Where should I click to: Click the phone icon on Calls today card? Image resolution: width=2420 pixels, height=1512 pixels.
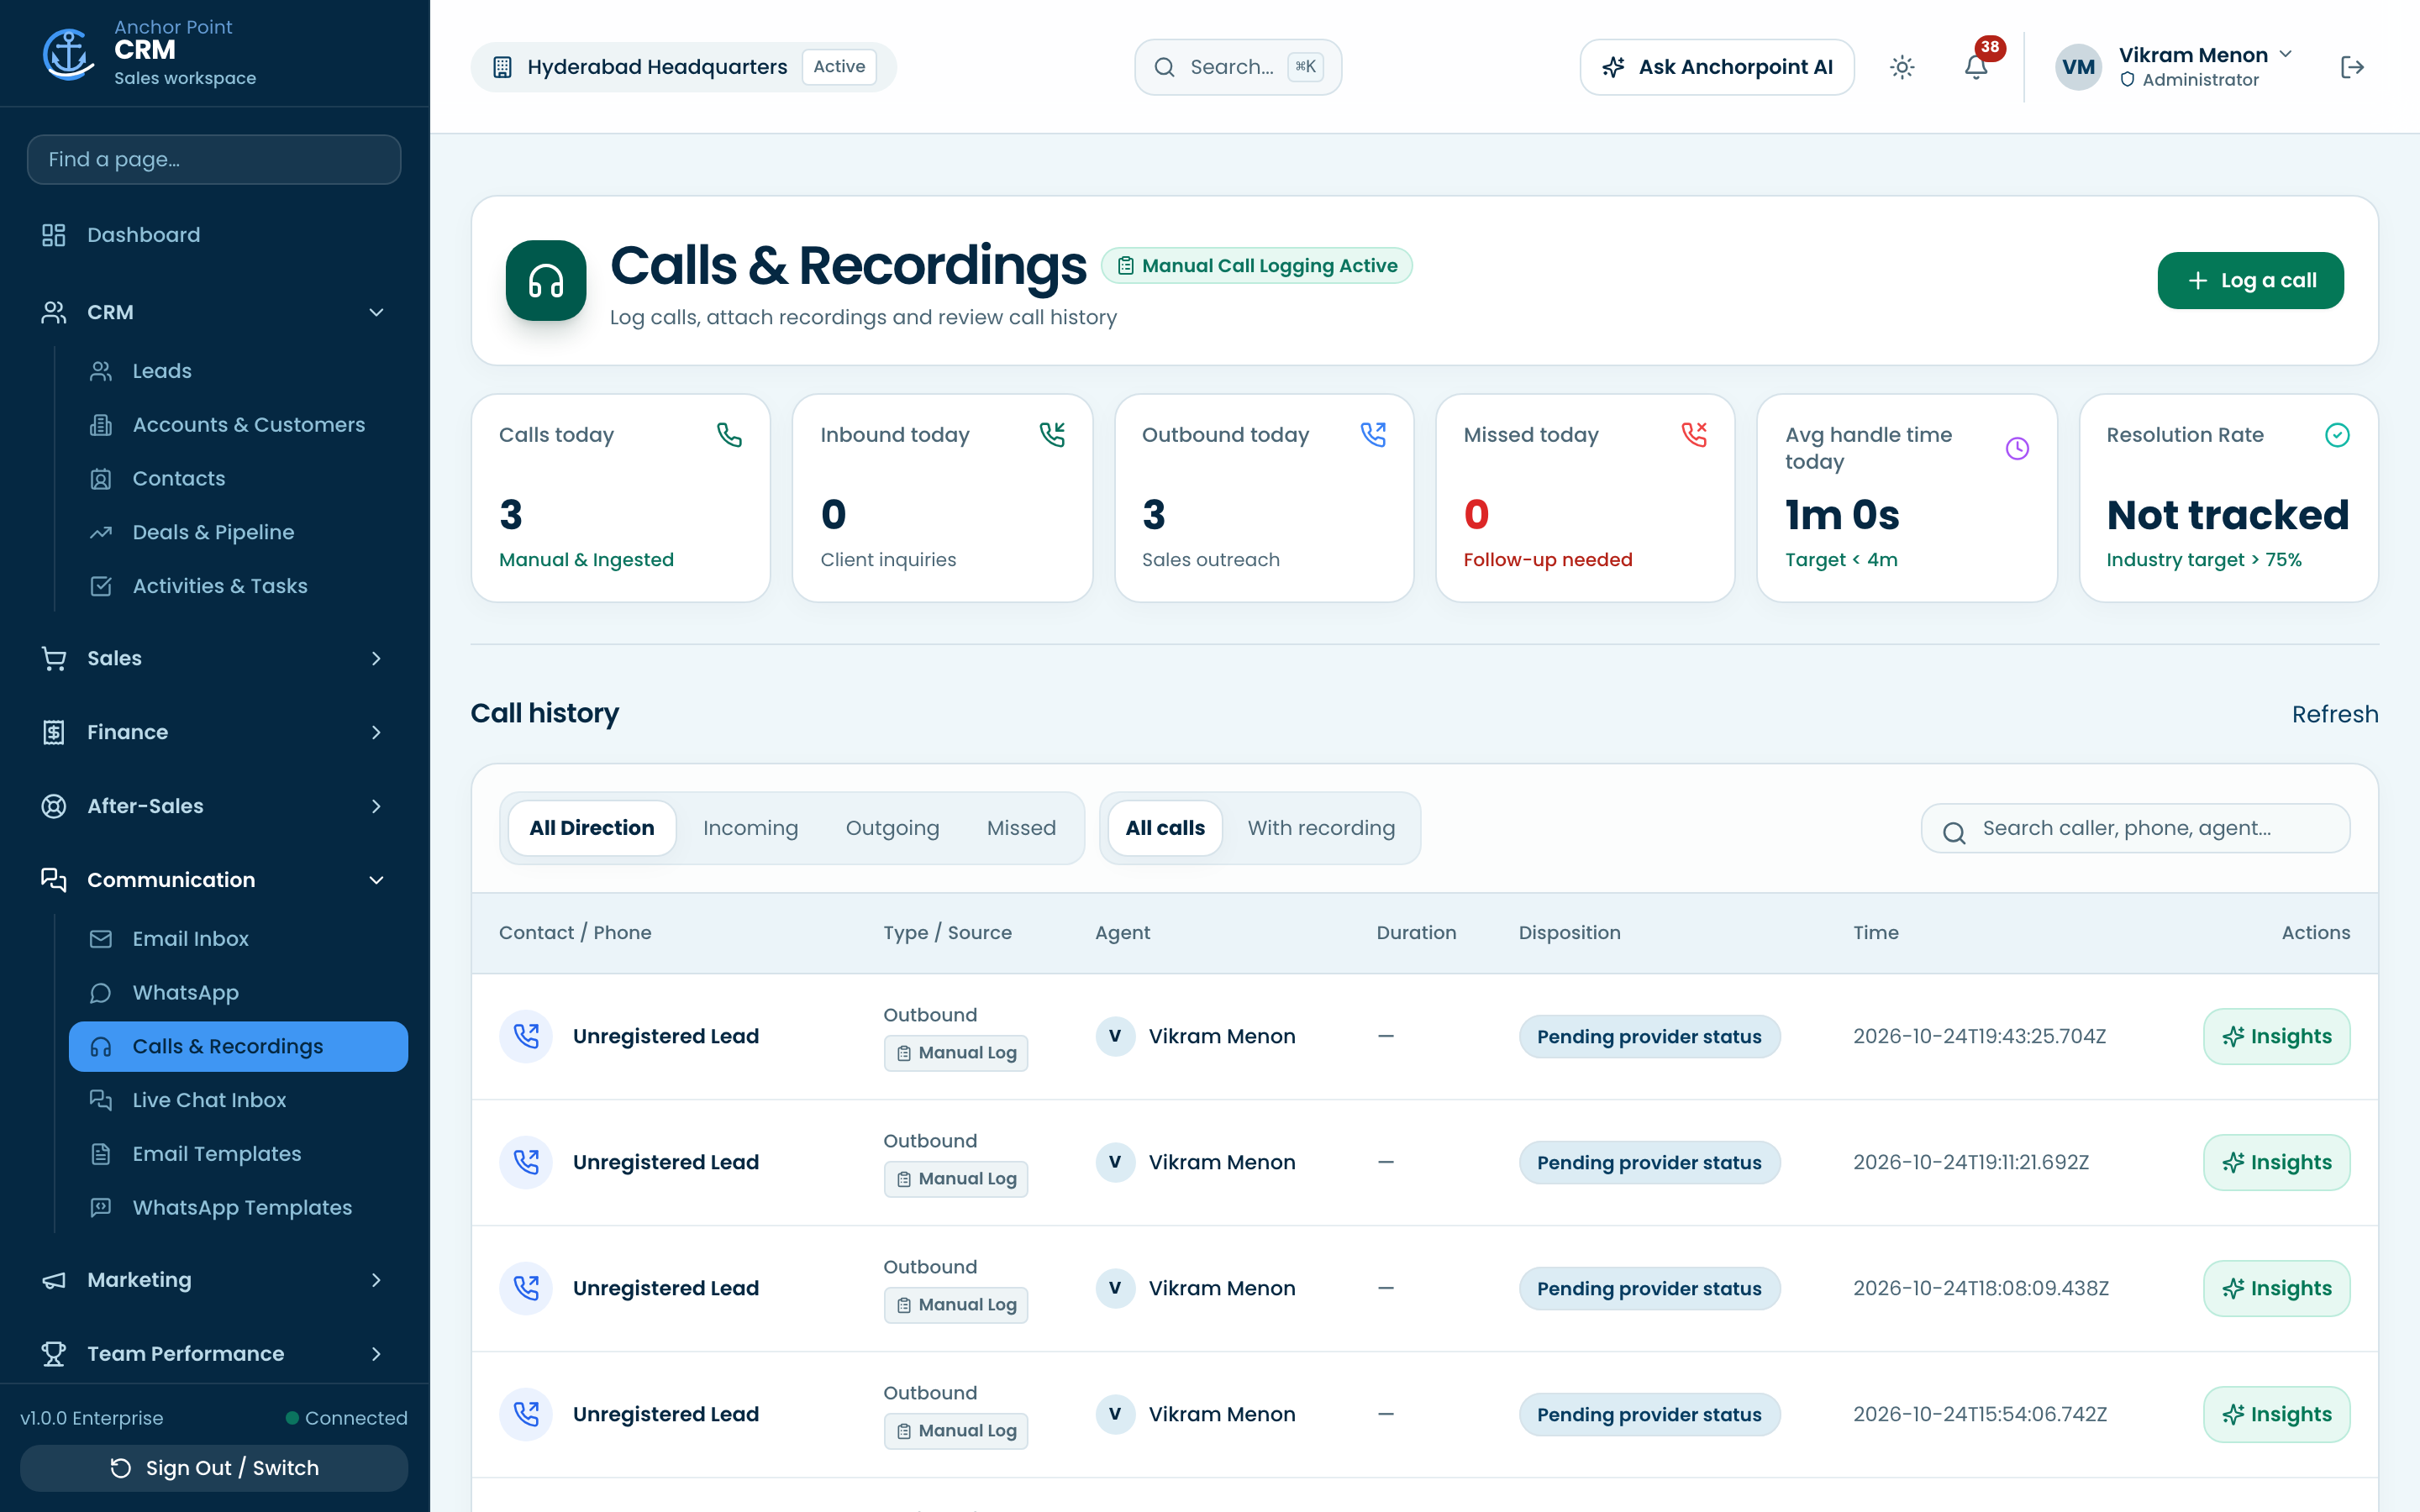click(729, 435)
